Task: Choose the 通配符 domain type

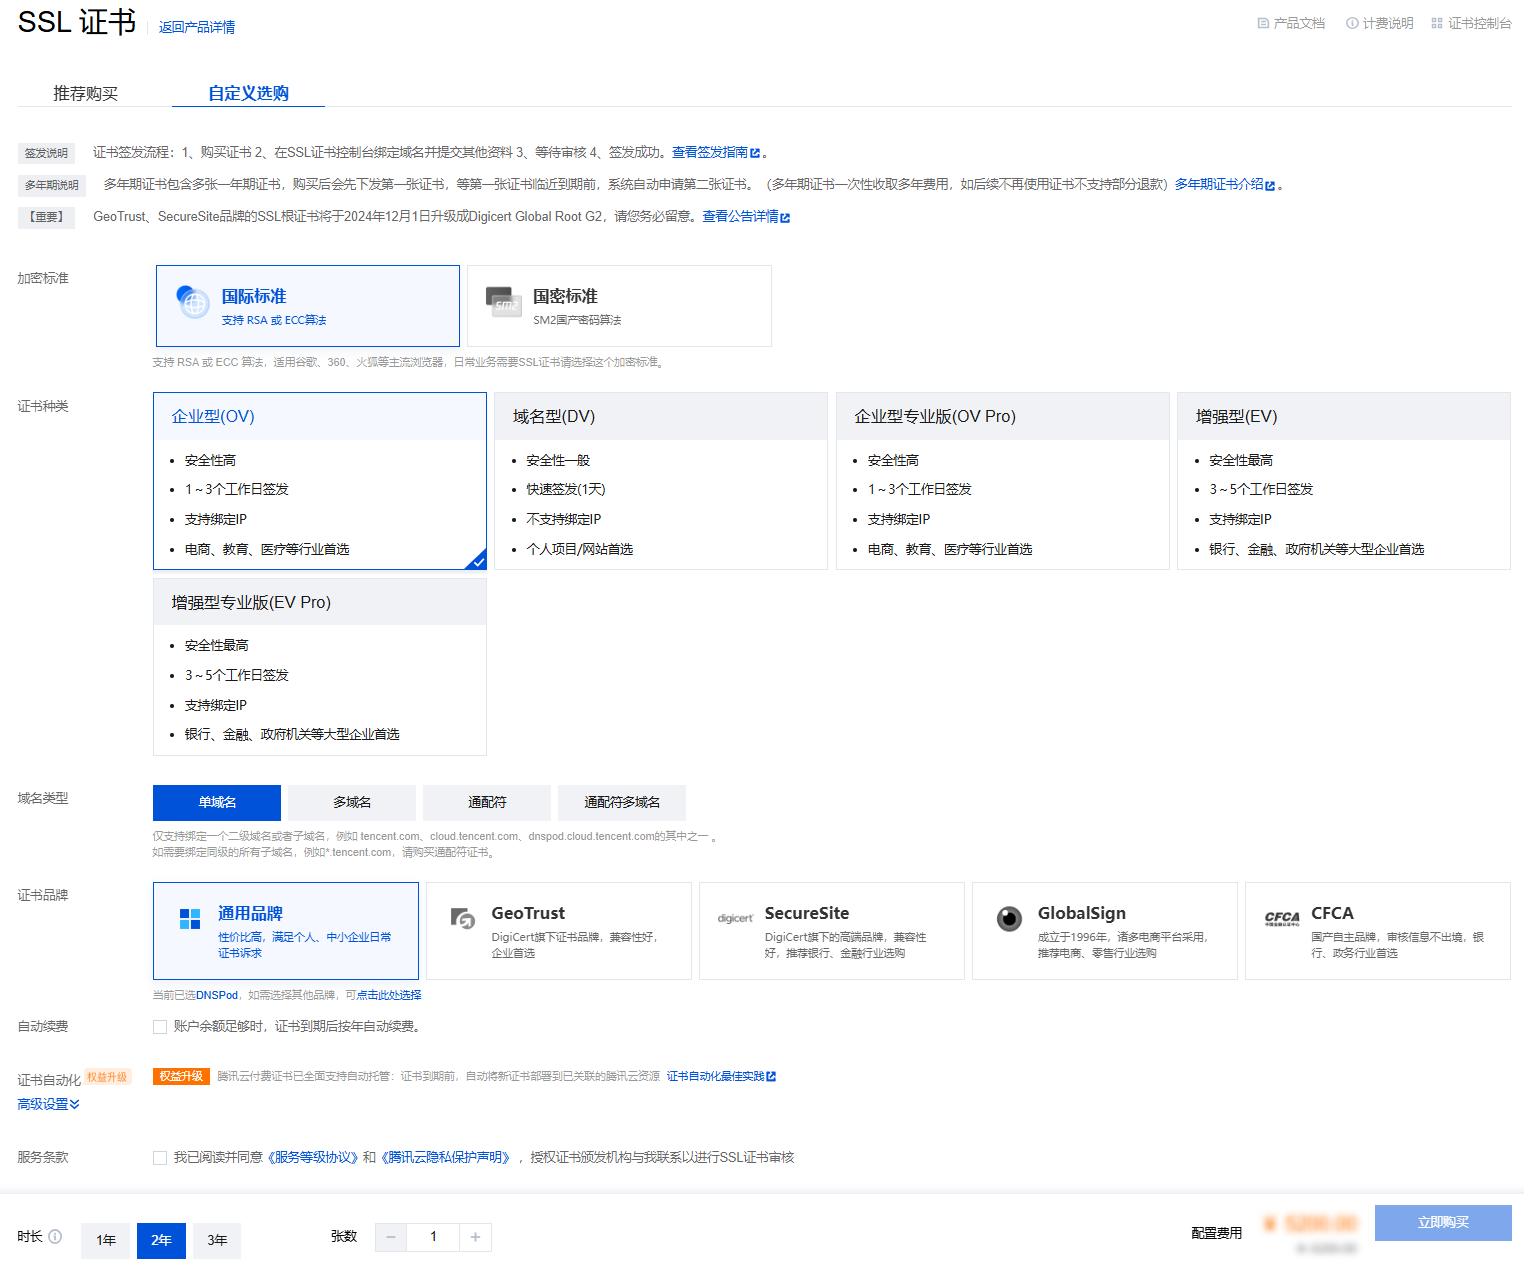Action: pyautogui.click(x=487, y=802)
